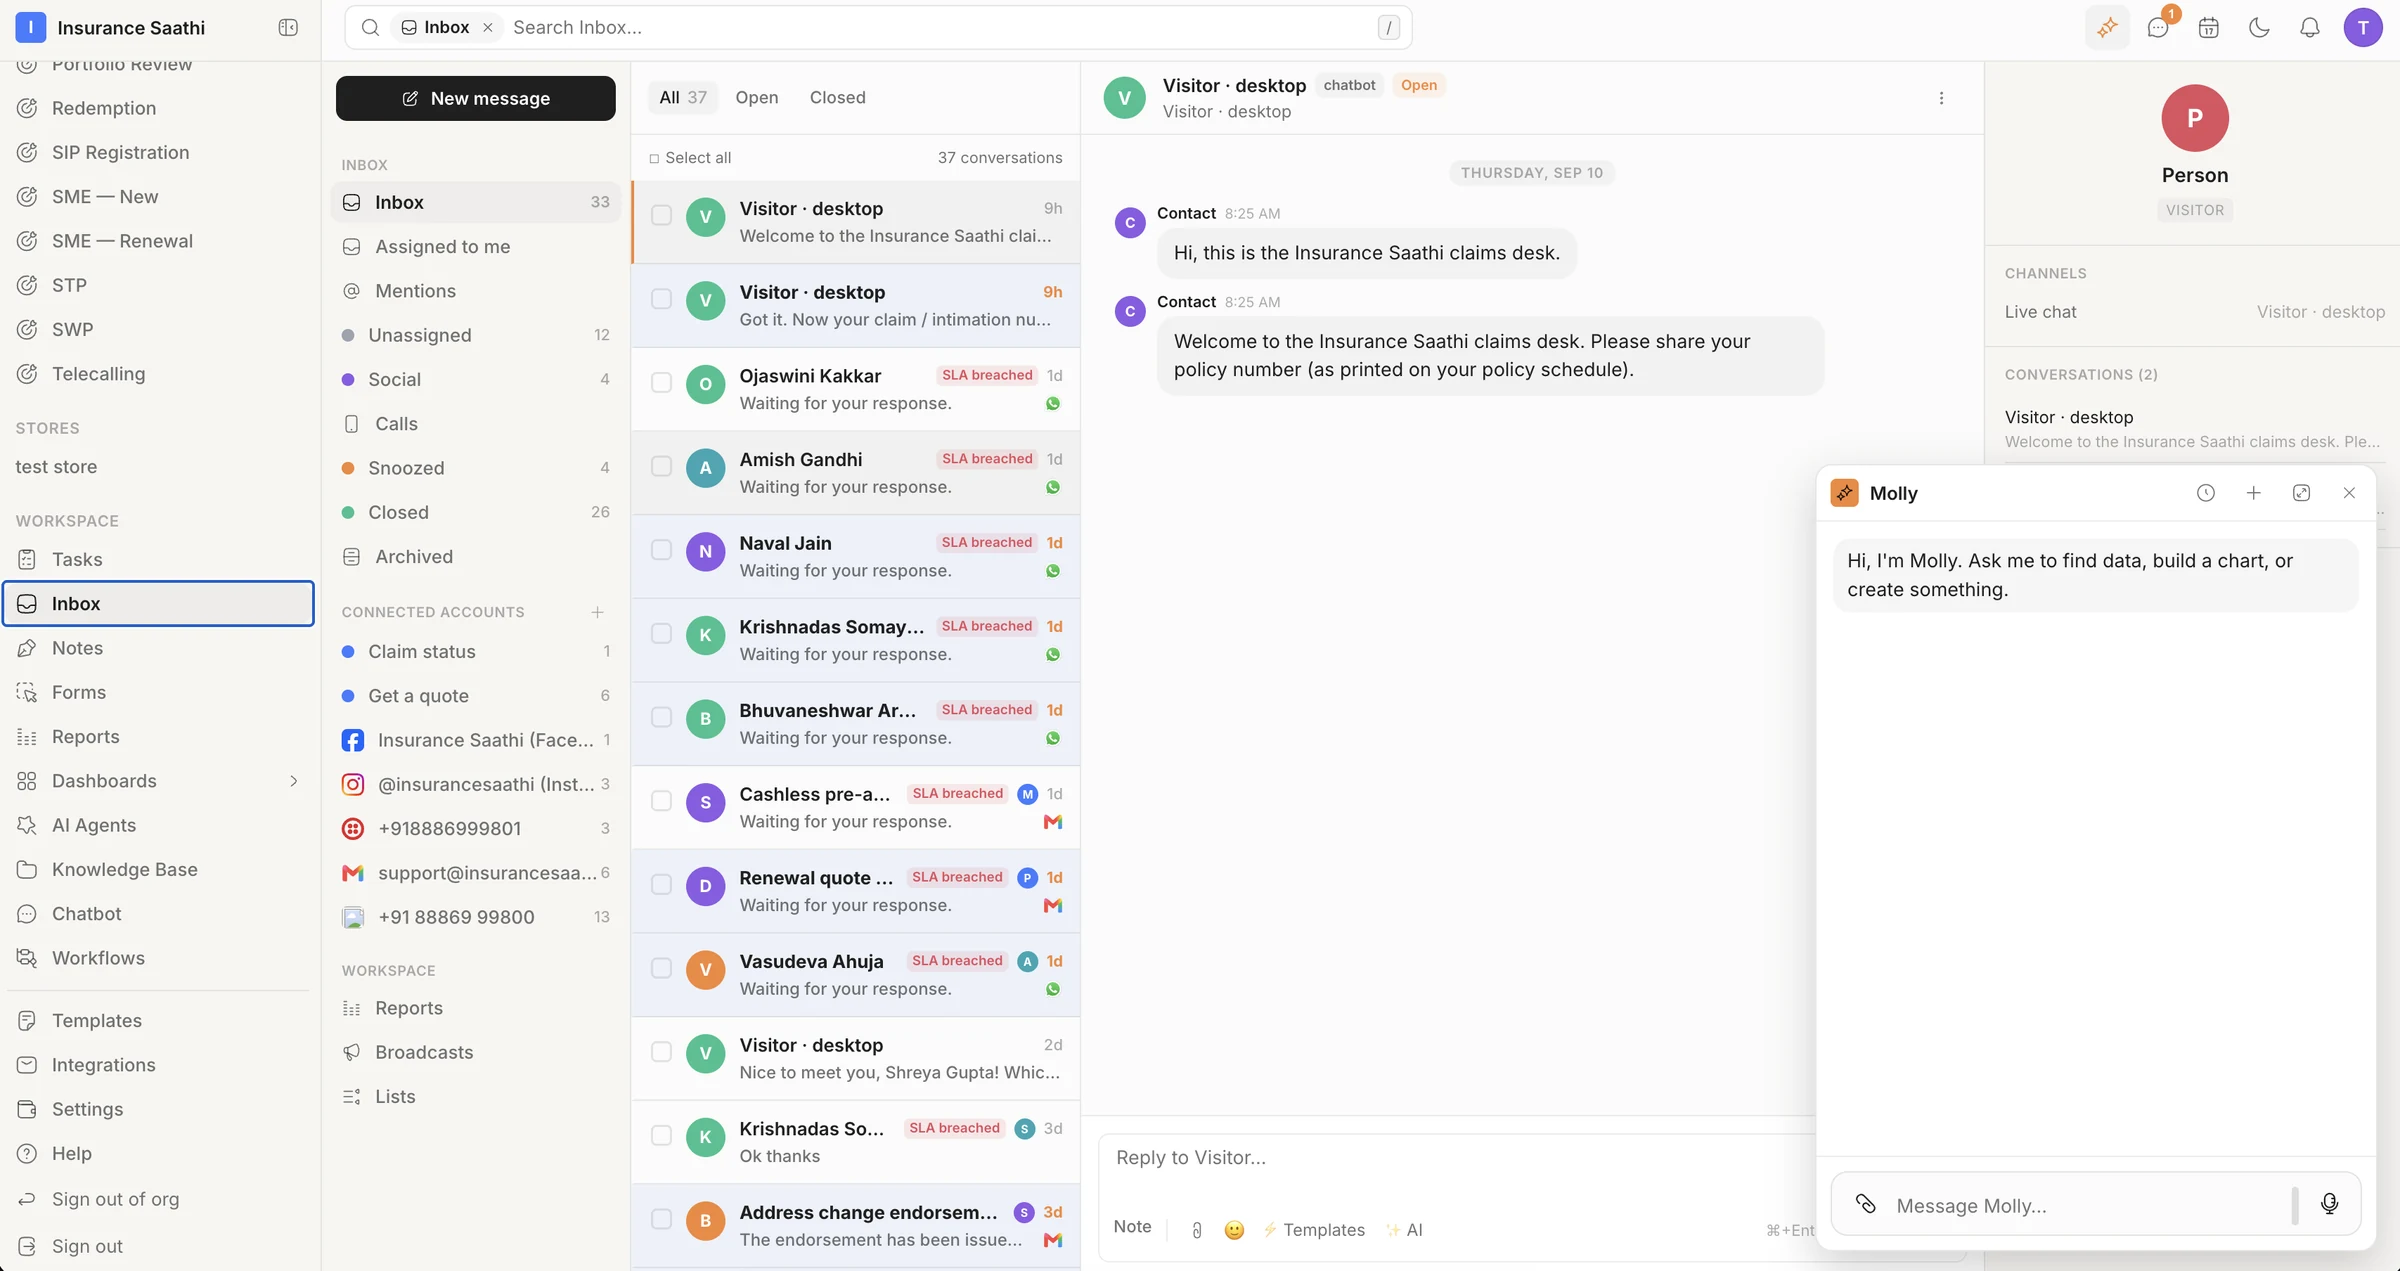Open Unassigned inbox folder
2400x1271 pixels.
(476, 335)
